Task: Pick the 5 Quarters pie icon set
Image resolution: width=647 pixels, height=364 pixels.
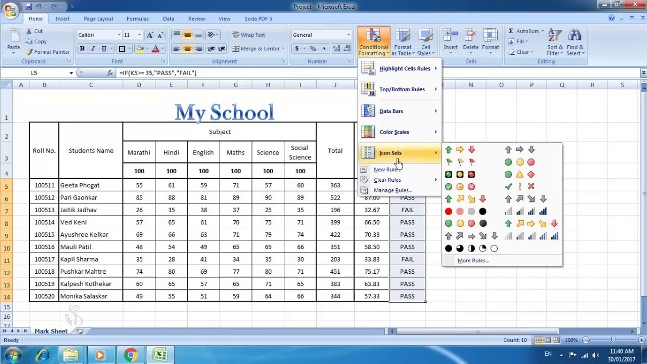Action: click(471, 248)
